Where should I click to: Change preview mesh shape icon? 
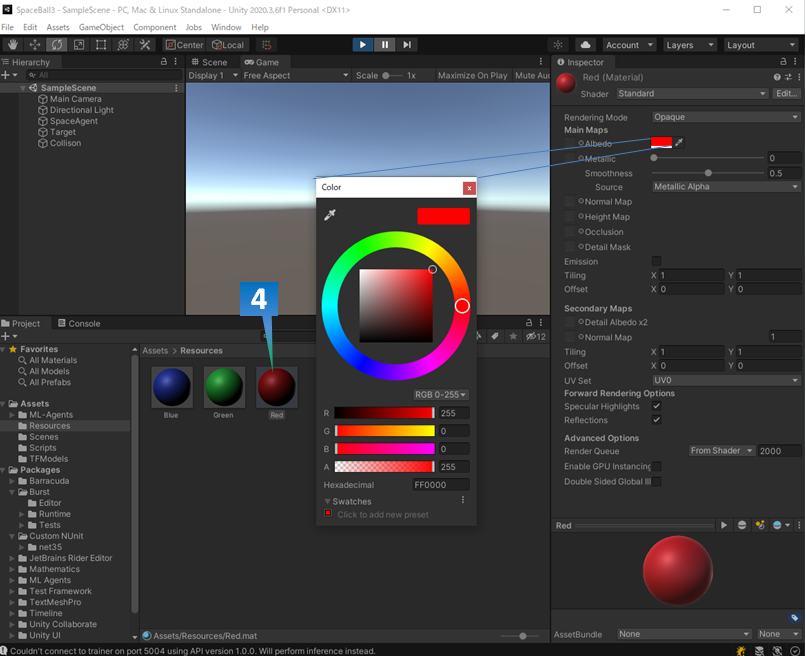click(x=742, y=525)
